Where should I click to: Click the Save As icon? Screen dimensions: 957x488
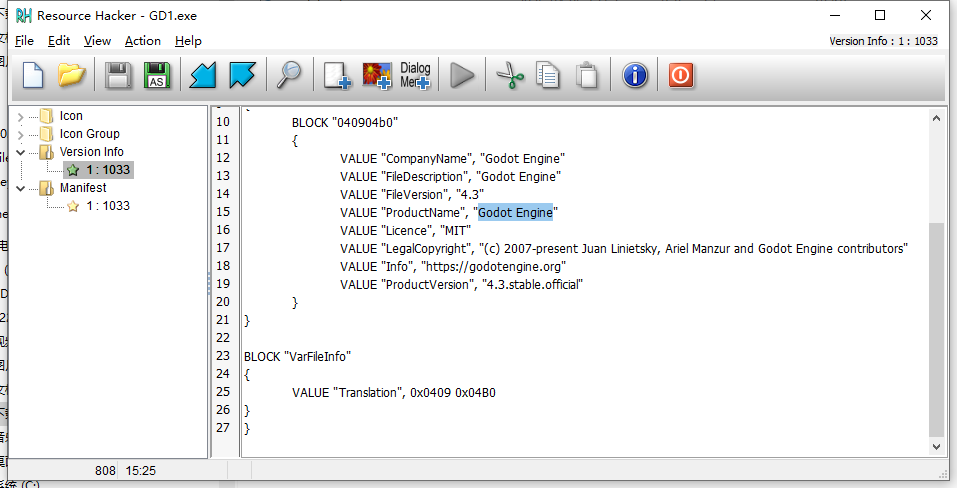(157, 75)
